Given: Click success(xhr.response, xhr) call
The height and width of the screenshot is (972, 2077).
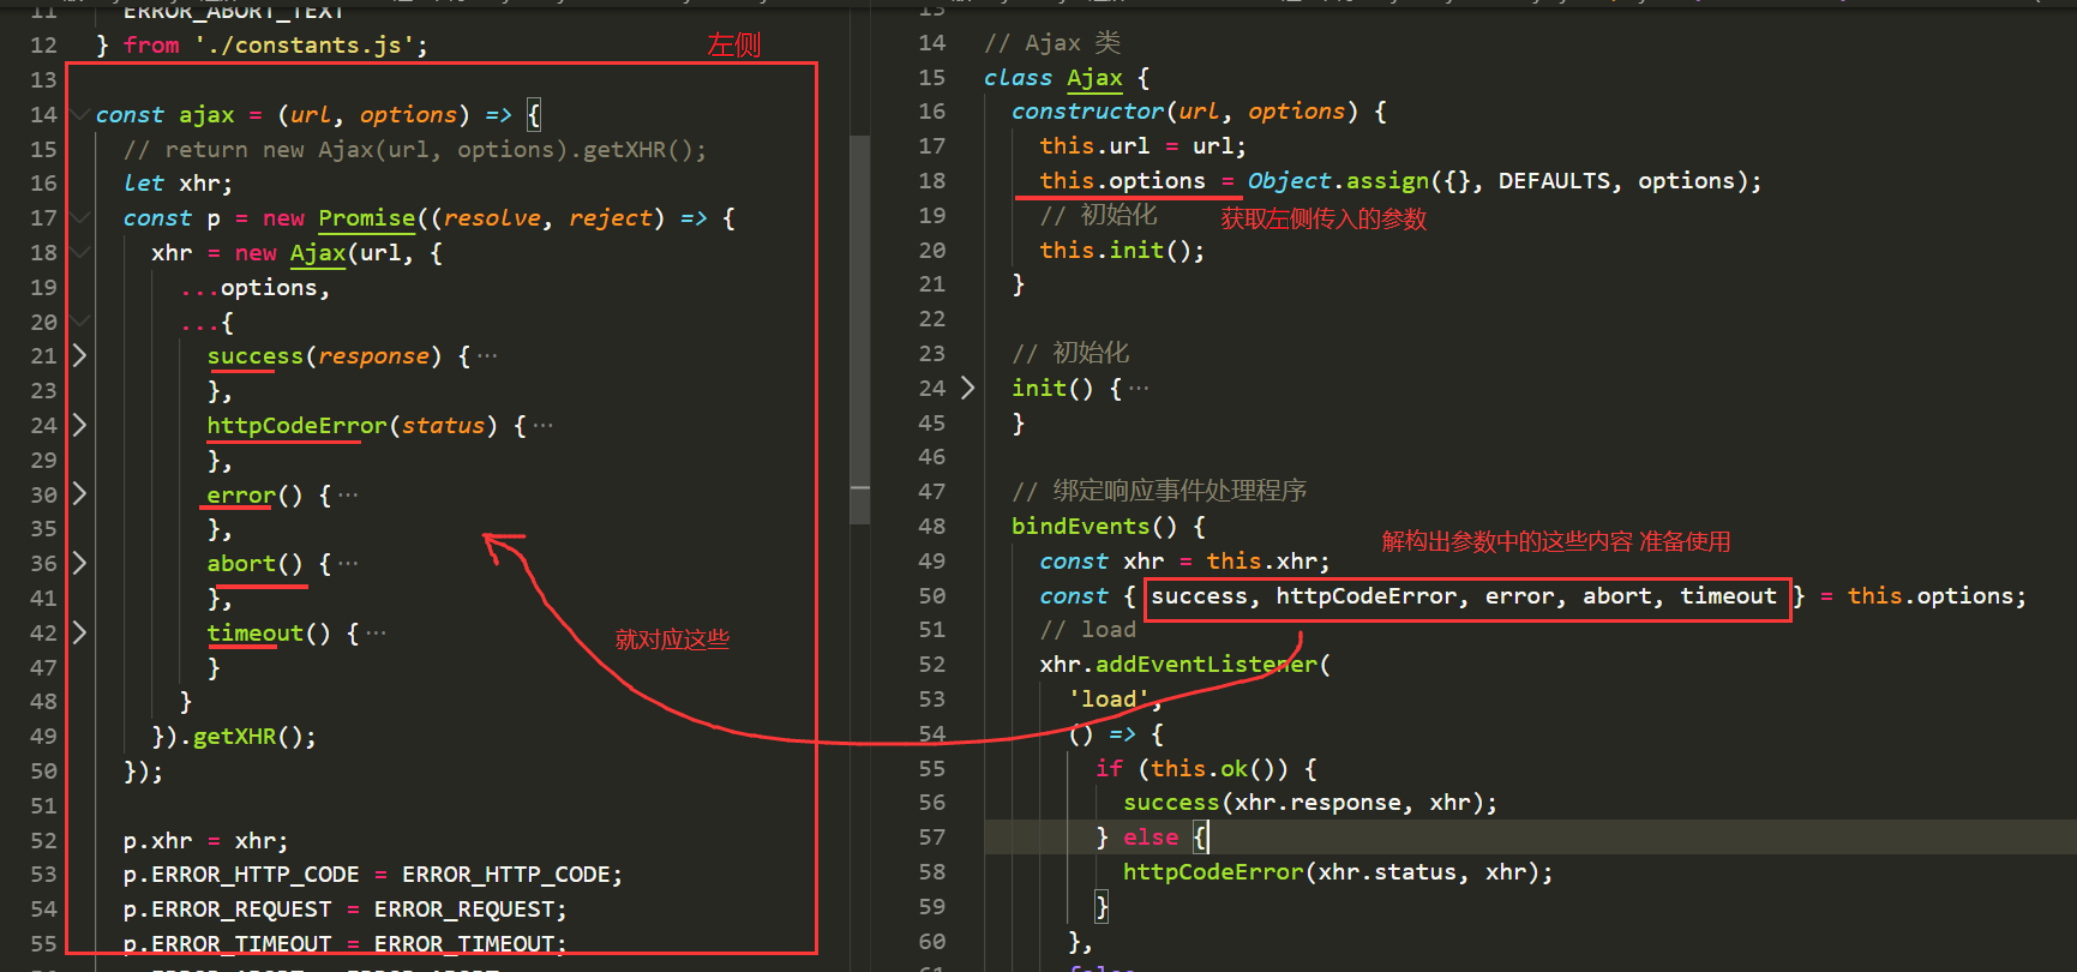Looking at the screenshot, I should point(1310,803).
